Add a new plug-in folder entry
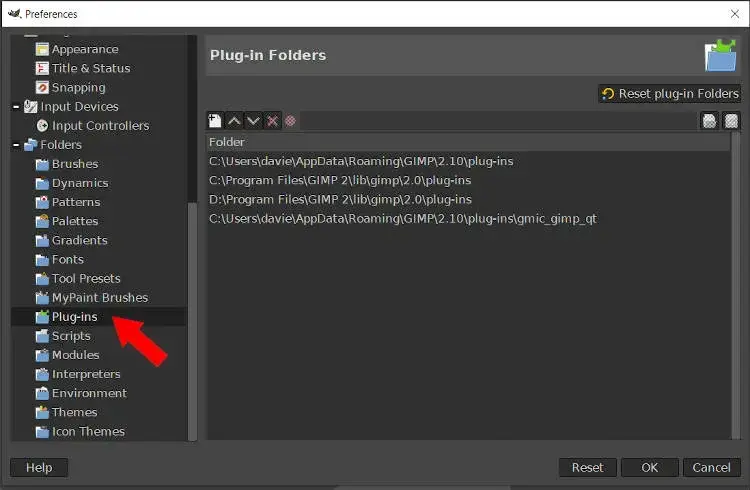Screen dimensions: 750x490 tap(215, 121)
